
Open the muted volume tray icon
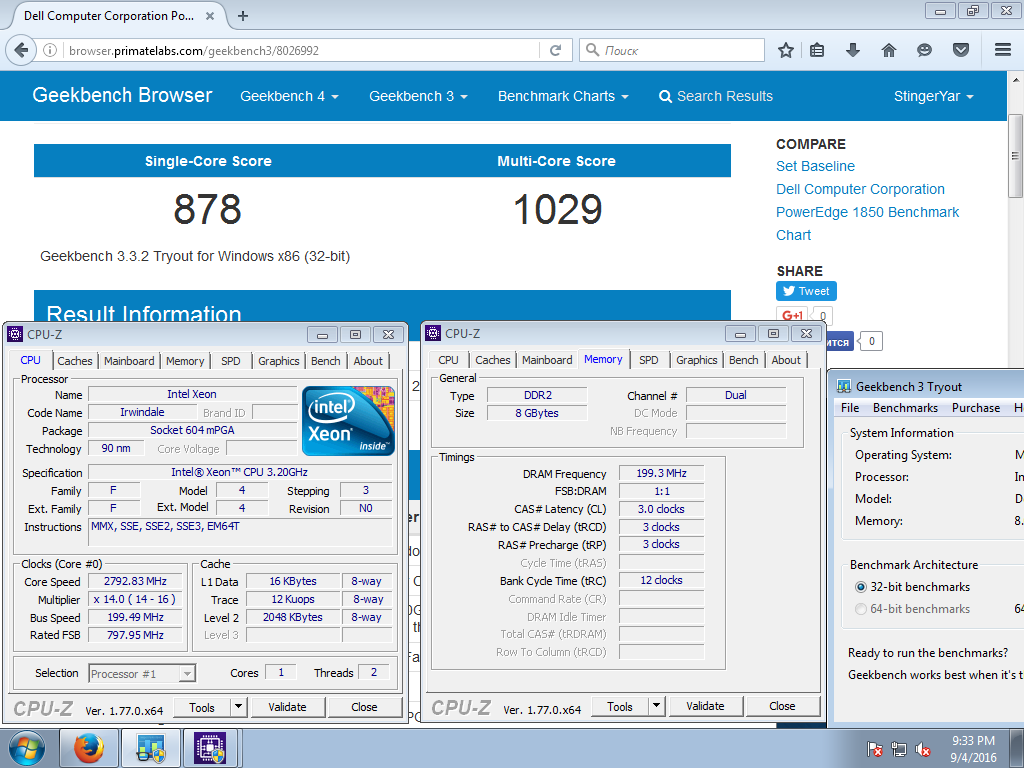923,749
